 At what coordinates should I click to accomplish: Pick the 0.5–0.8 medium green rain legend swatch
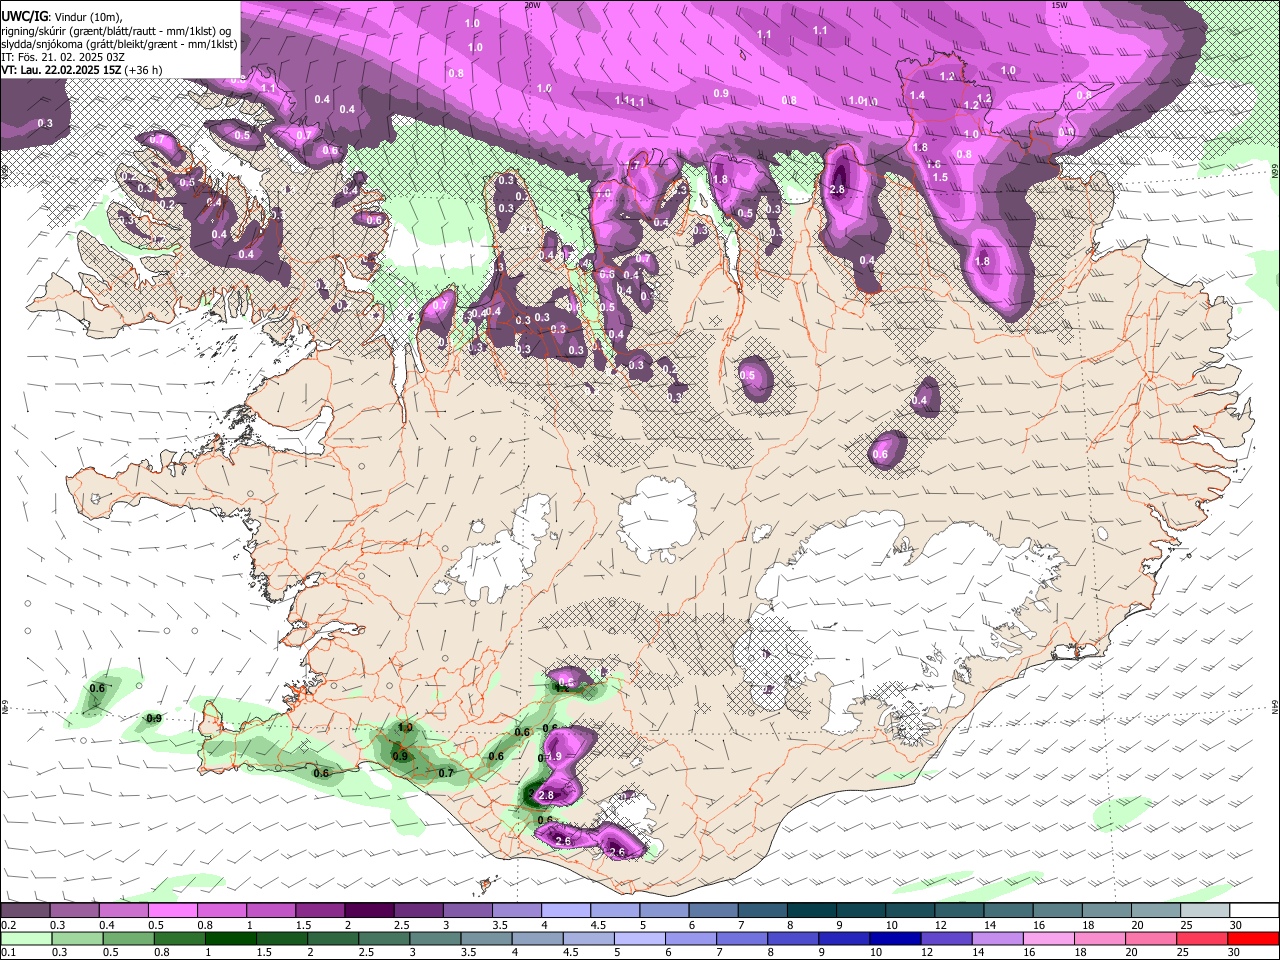click(x=128, y=938)
